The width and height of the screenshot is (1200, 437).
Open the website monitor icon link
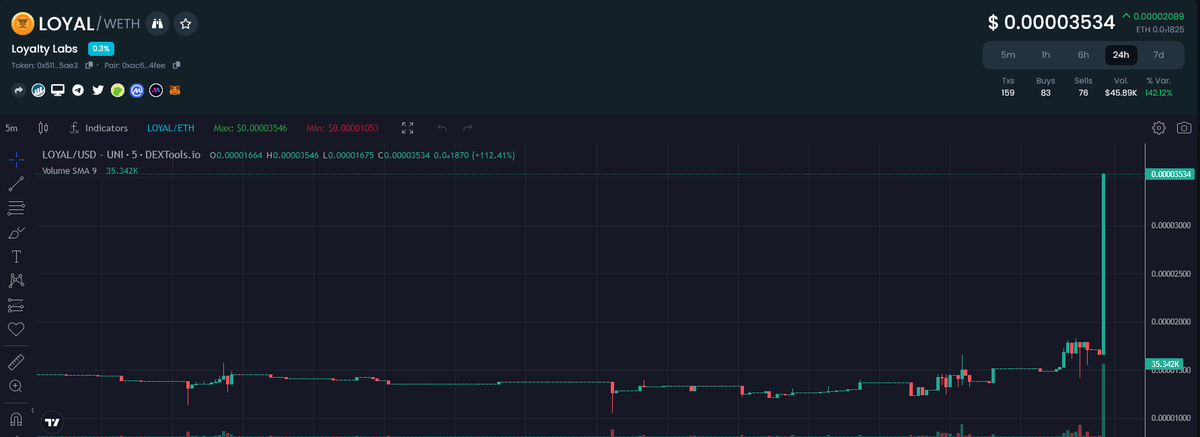point(58,90)
